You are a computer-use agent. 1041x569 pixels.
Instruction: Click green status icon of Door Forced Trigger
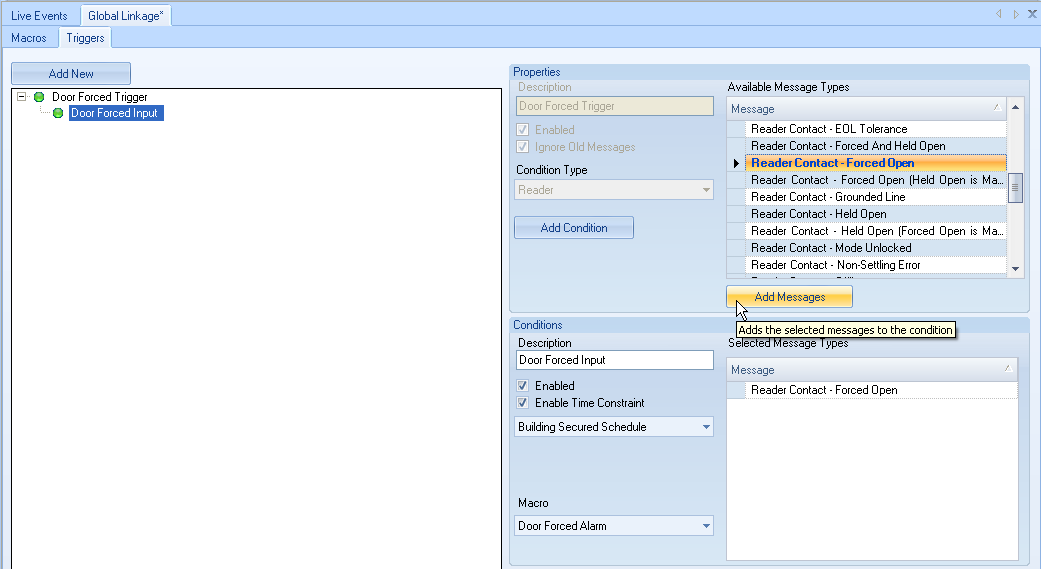click(x=39, y=97)
